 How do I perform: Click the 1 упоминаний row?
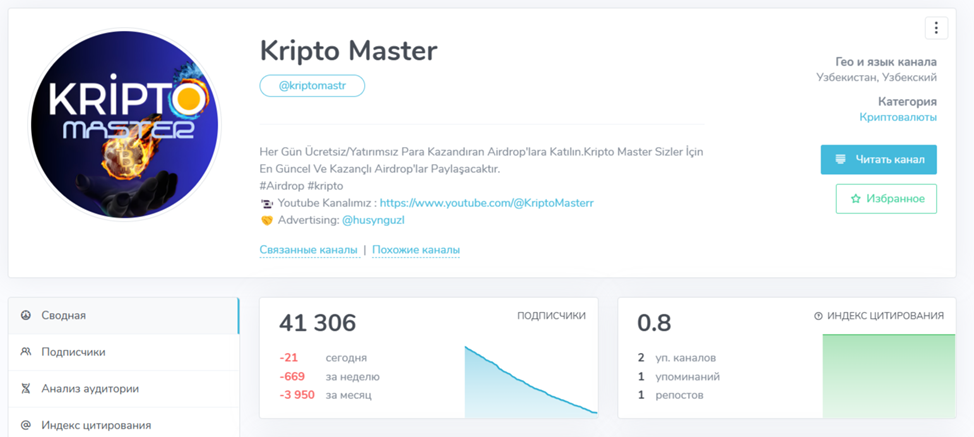(679, 377)
